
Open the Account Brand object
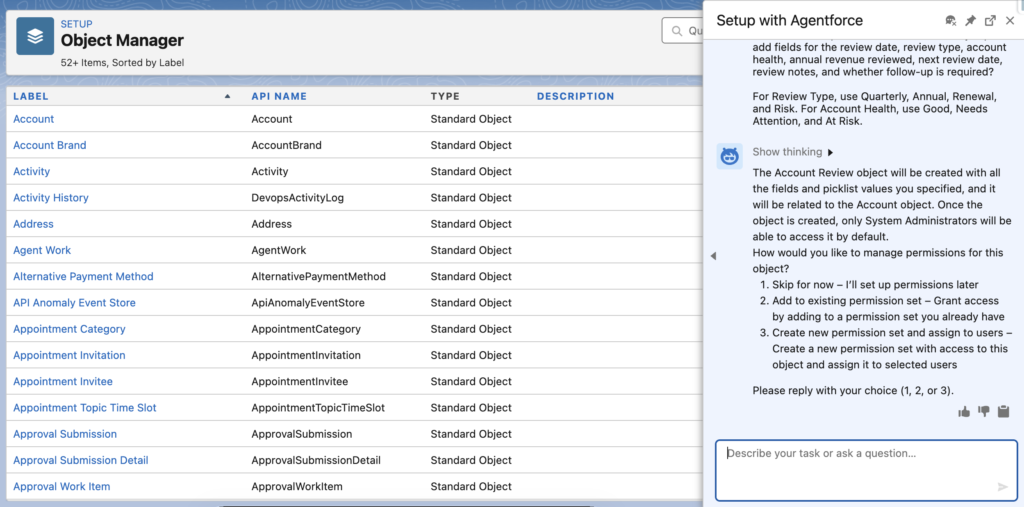(50, 145)
